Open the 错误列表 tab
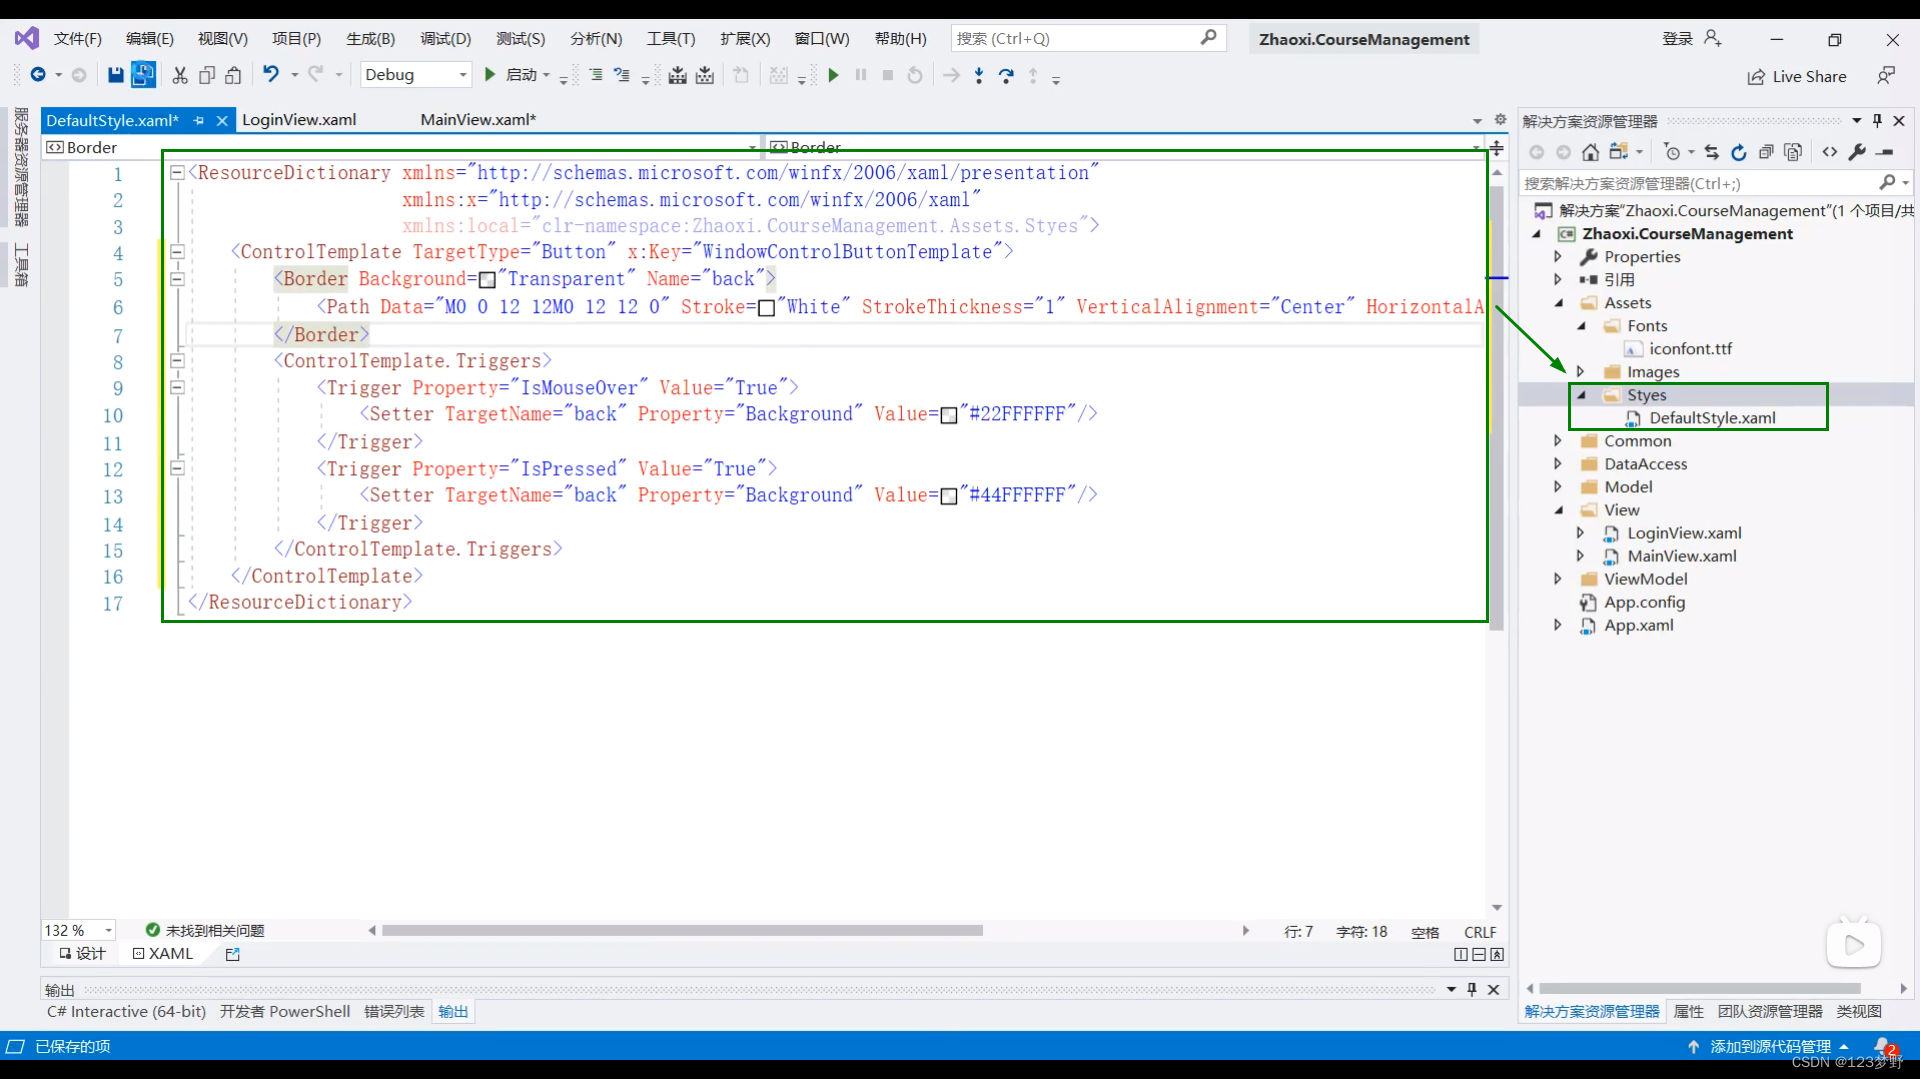The width and height of the screenshot is (1920, 1079). (x=394, y=1011)
